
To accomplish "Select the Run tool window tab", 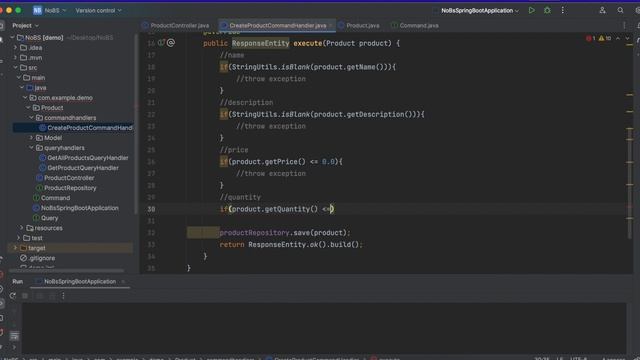I will (18, 281).
